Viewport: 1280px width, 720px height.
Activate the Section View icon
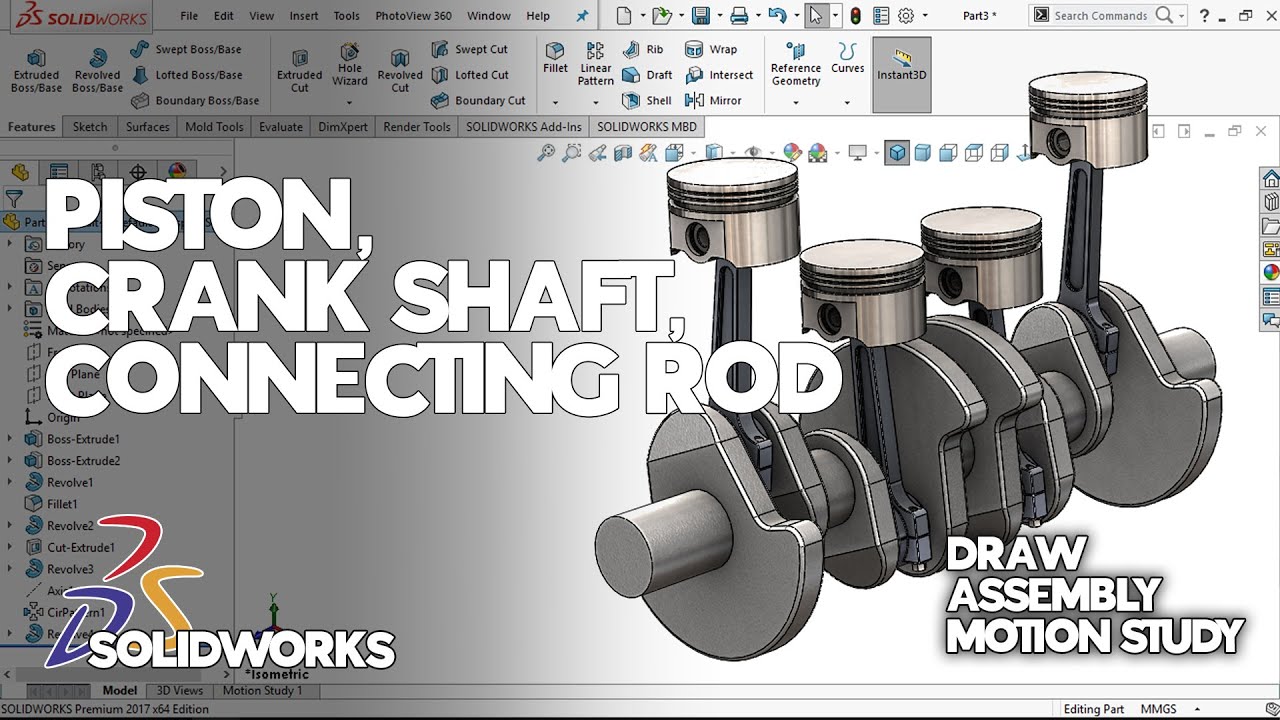click(623, 153)
